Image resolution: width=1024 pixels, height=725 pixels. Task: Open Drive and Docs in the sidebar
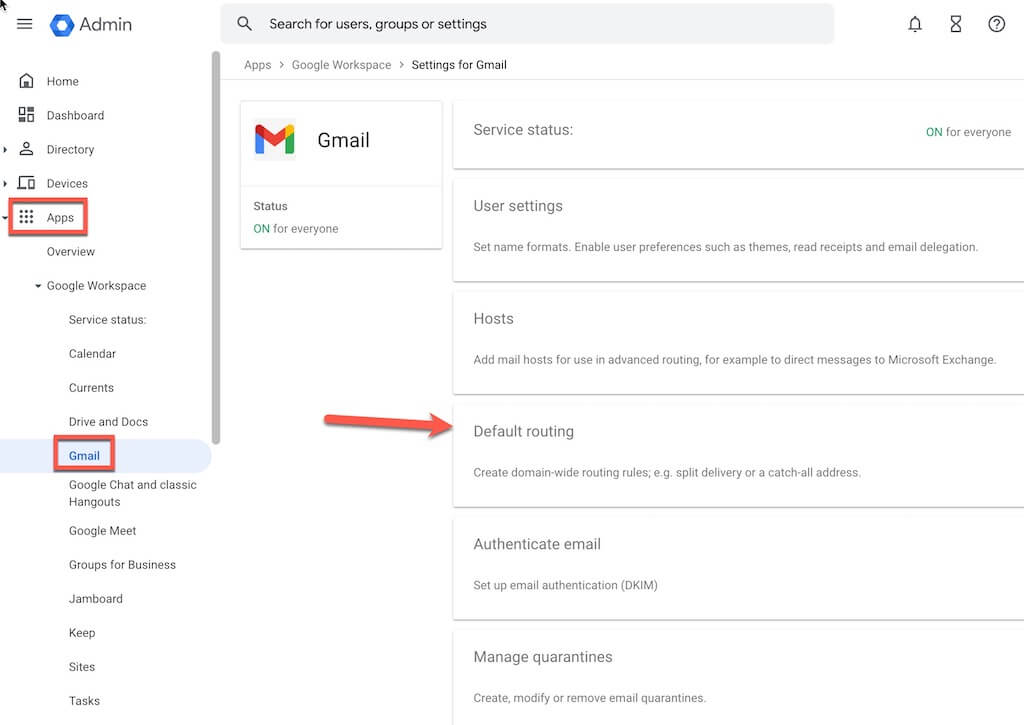(108, 421)
